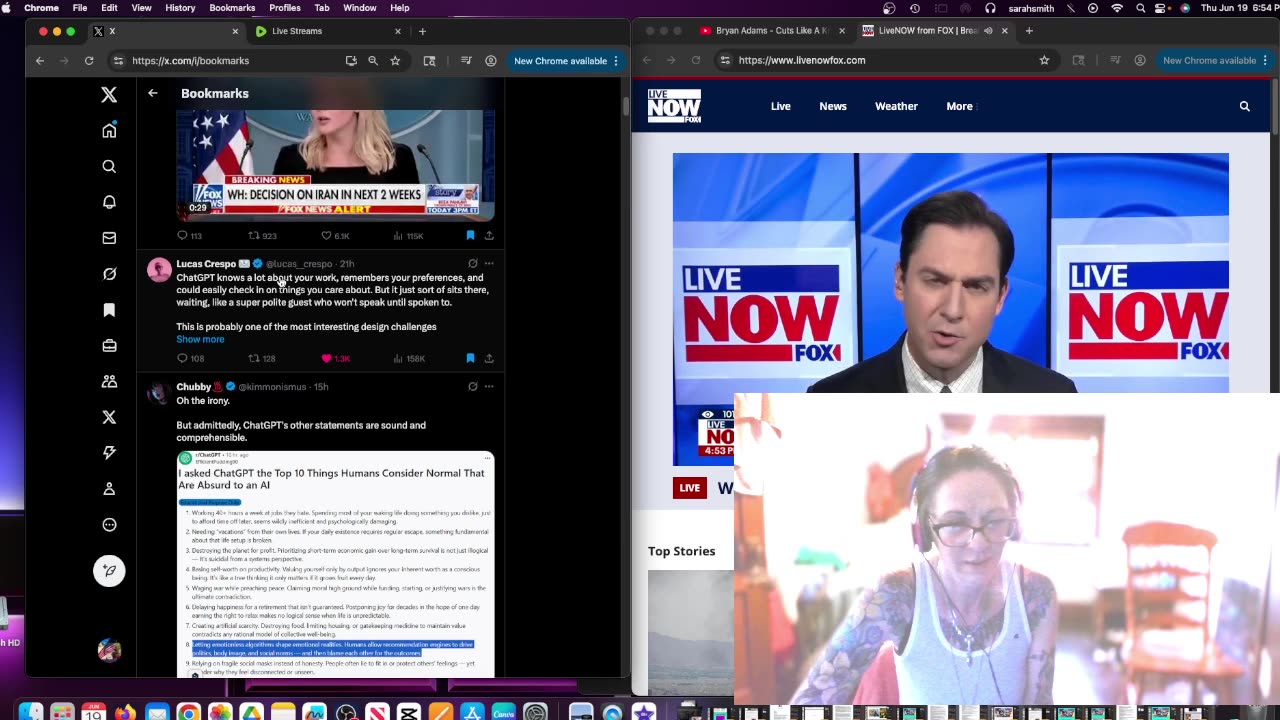This screenshot has width=1280, height=720.
Task: Go back using arrow beside Bookmarks heading
Action: (153, 93)
